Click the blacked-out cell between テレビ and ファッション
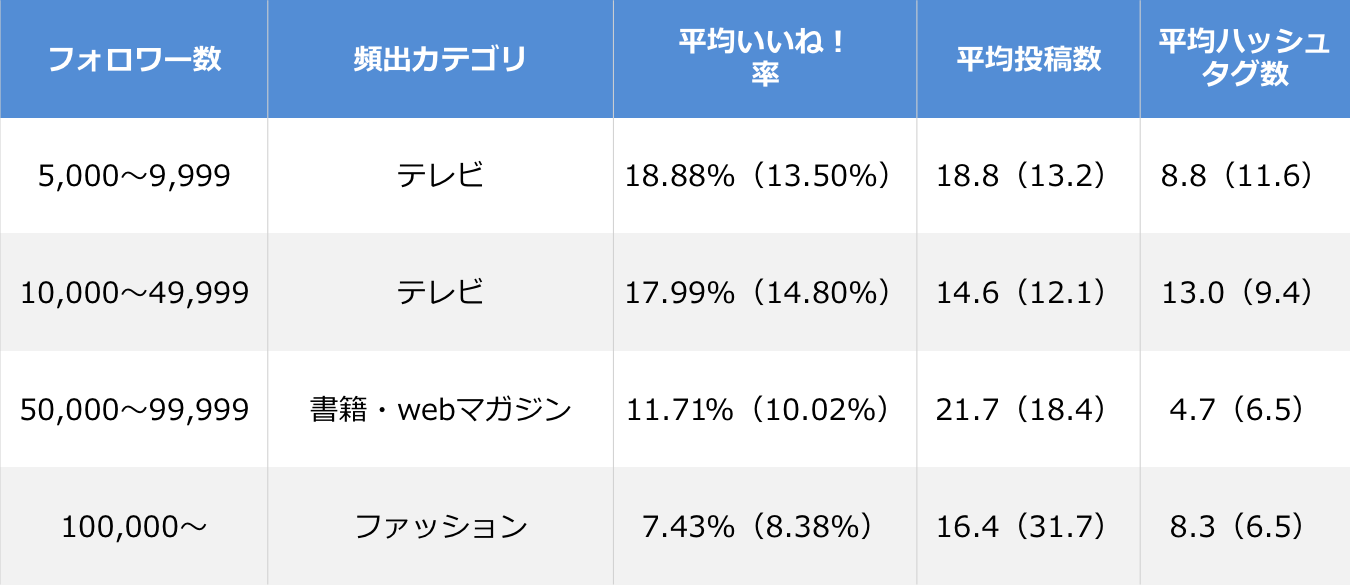The image size is (1350, 585). point(440,409)
